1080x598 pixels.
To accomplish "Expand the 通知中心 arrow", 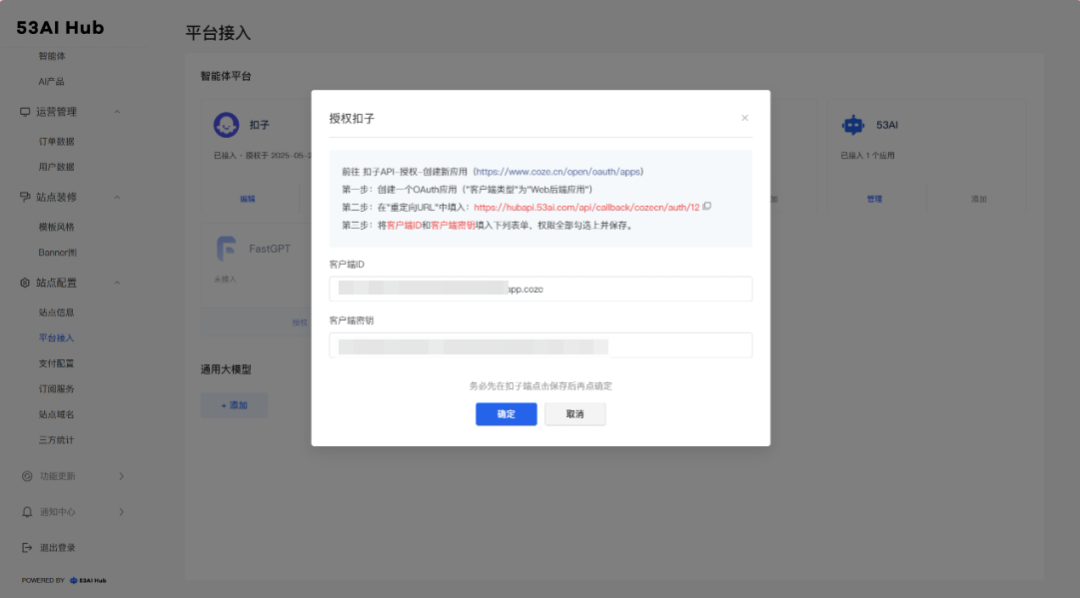I will click(x=121, y=512).
